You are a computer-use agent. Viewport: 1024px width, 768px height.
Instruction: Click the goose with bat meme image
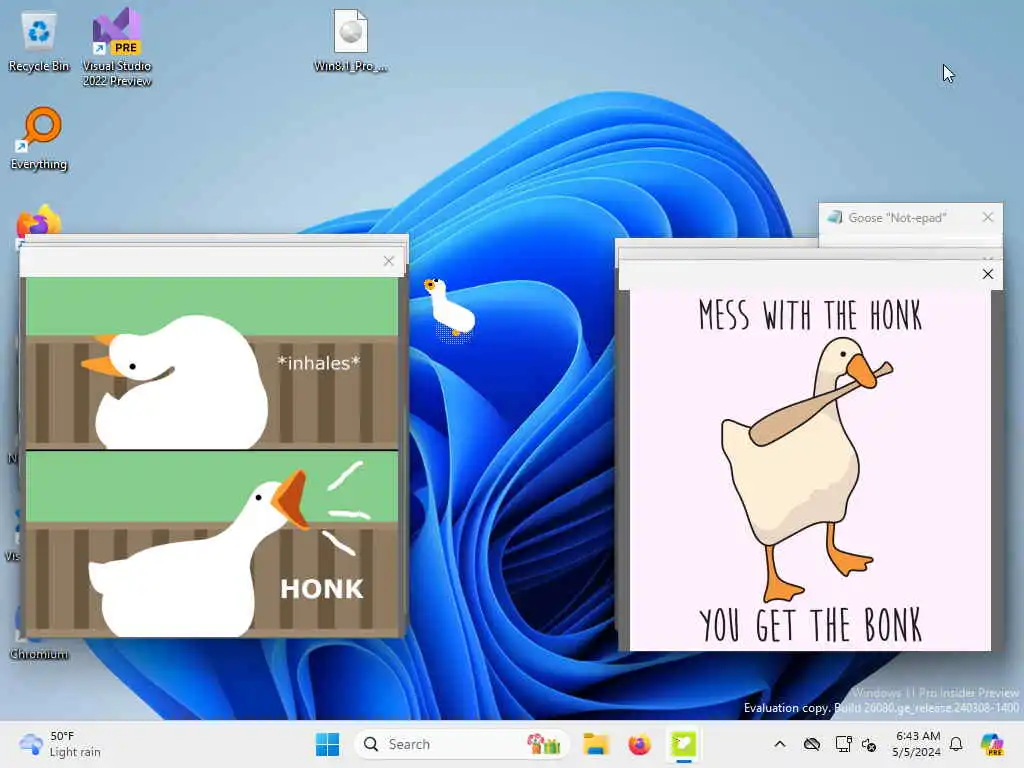810,470
